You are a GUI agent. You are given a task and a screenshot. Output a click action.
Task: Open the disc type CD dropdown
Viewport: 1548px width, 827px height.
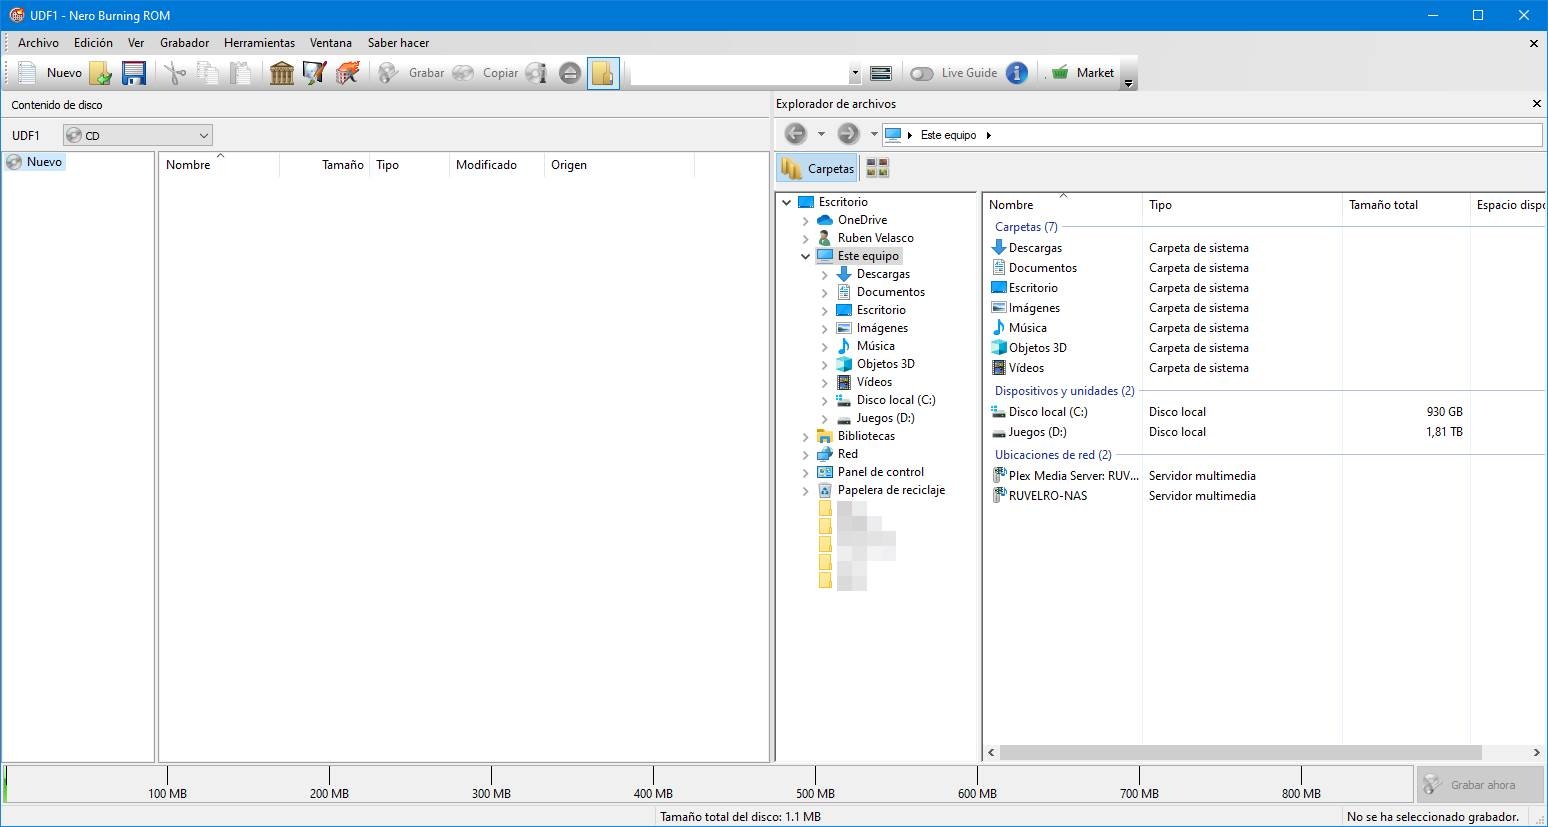point(138,135)
